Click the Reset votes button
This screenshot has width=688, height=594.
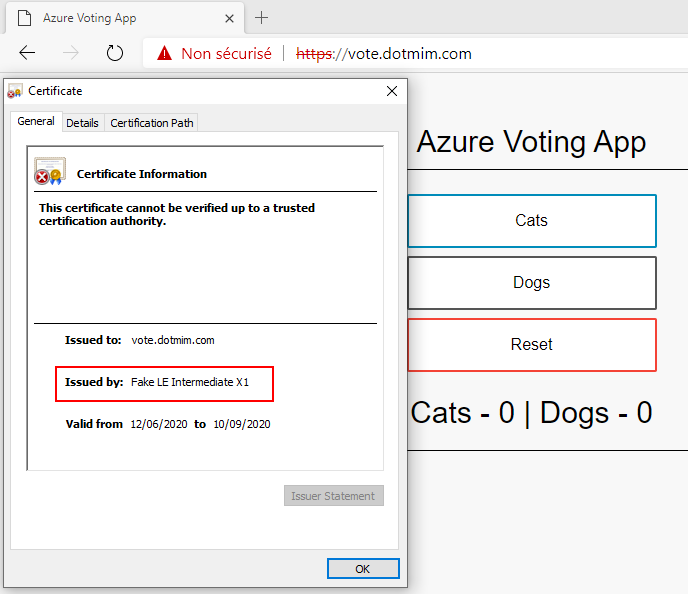click(x=532, y=345)
